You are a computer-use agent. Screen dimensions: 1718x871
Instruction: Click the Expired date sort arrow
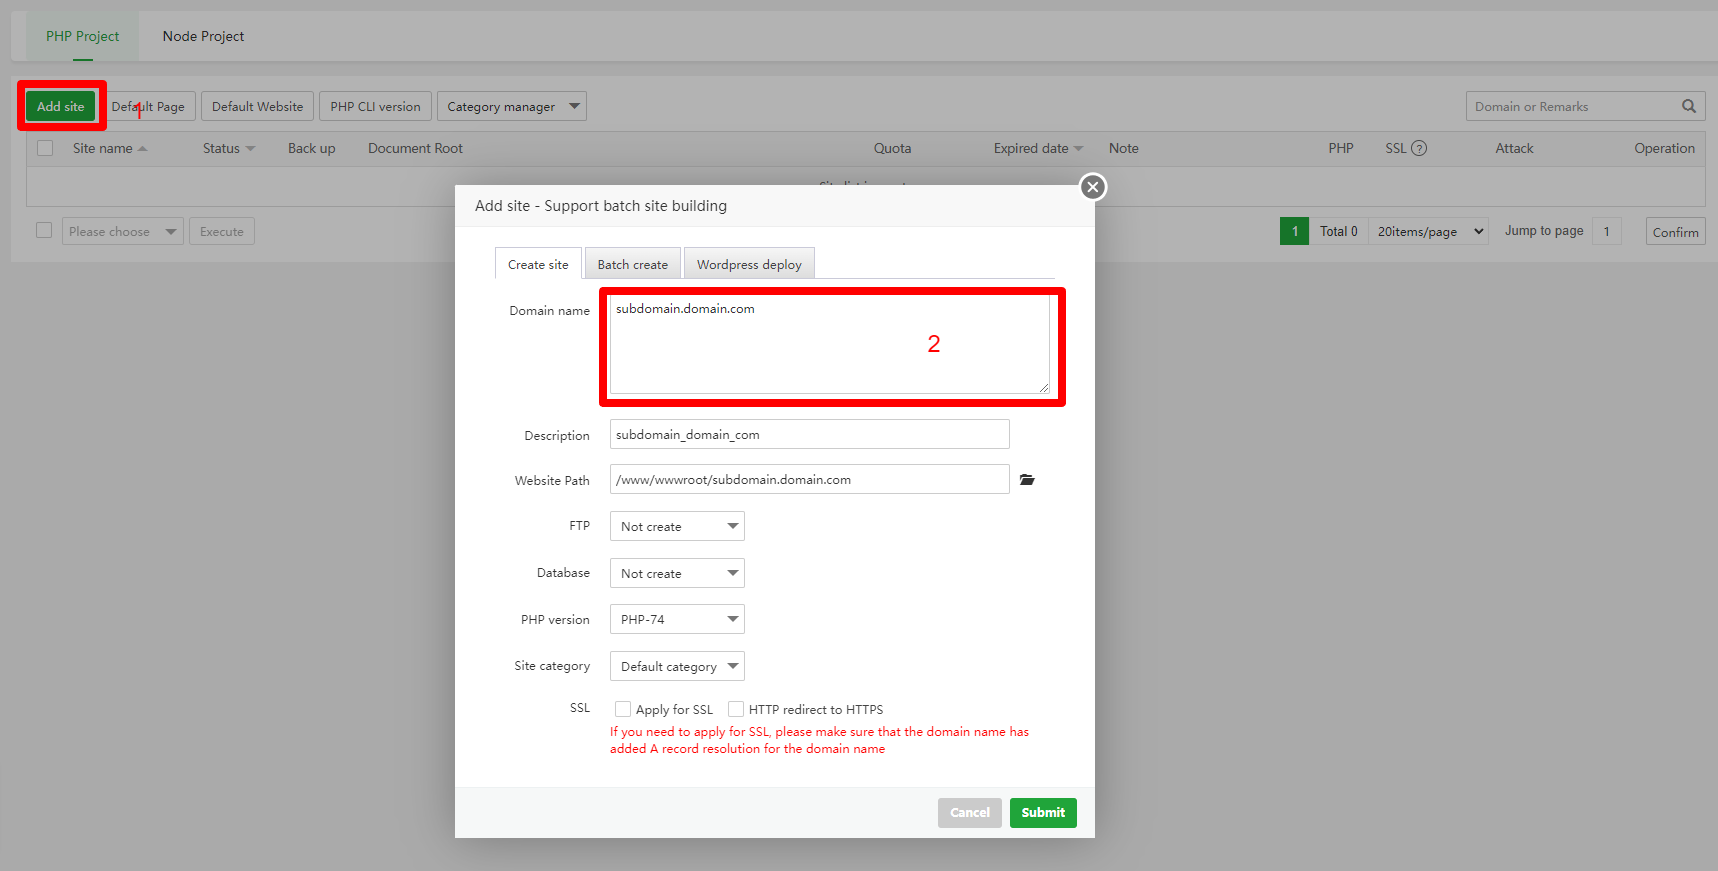pos(1078,148)
